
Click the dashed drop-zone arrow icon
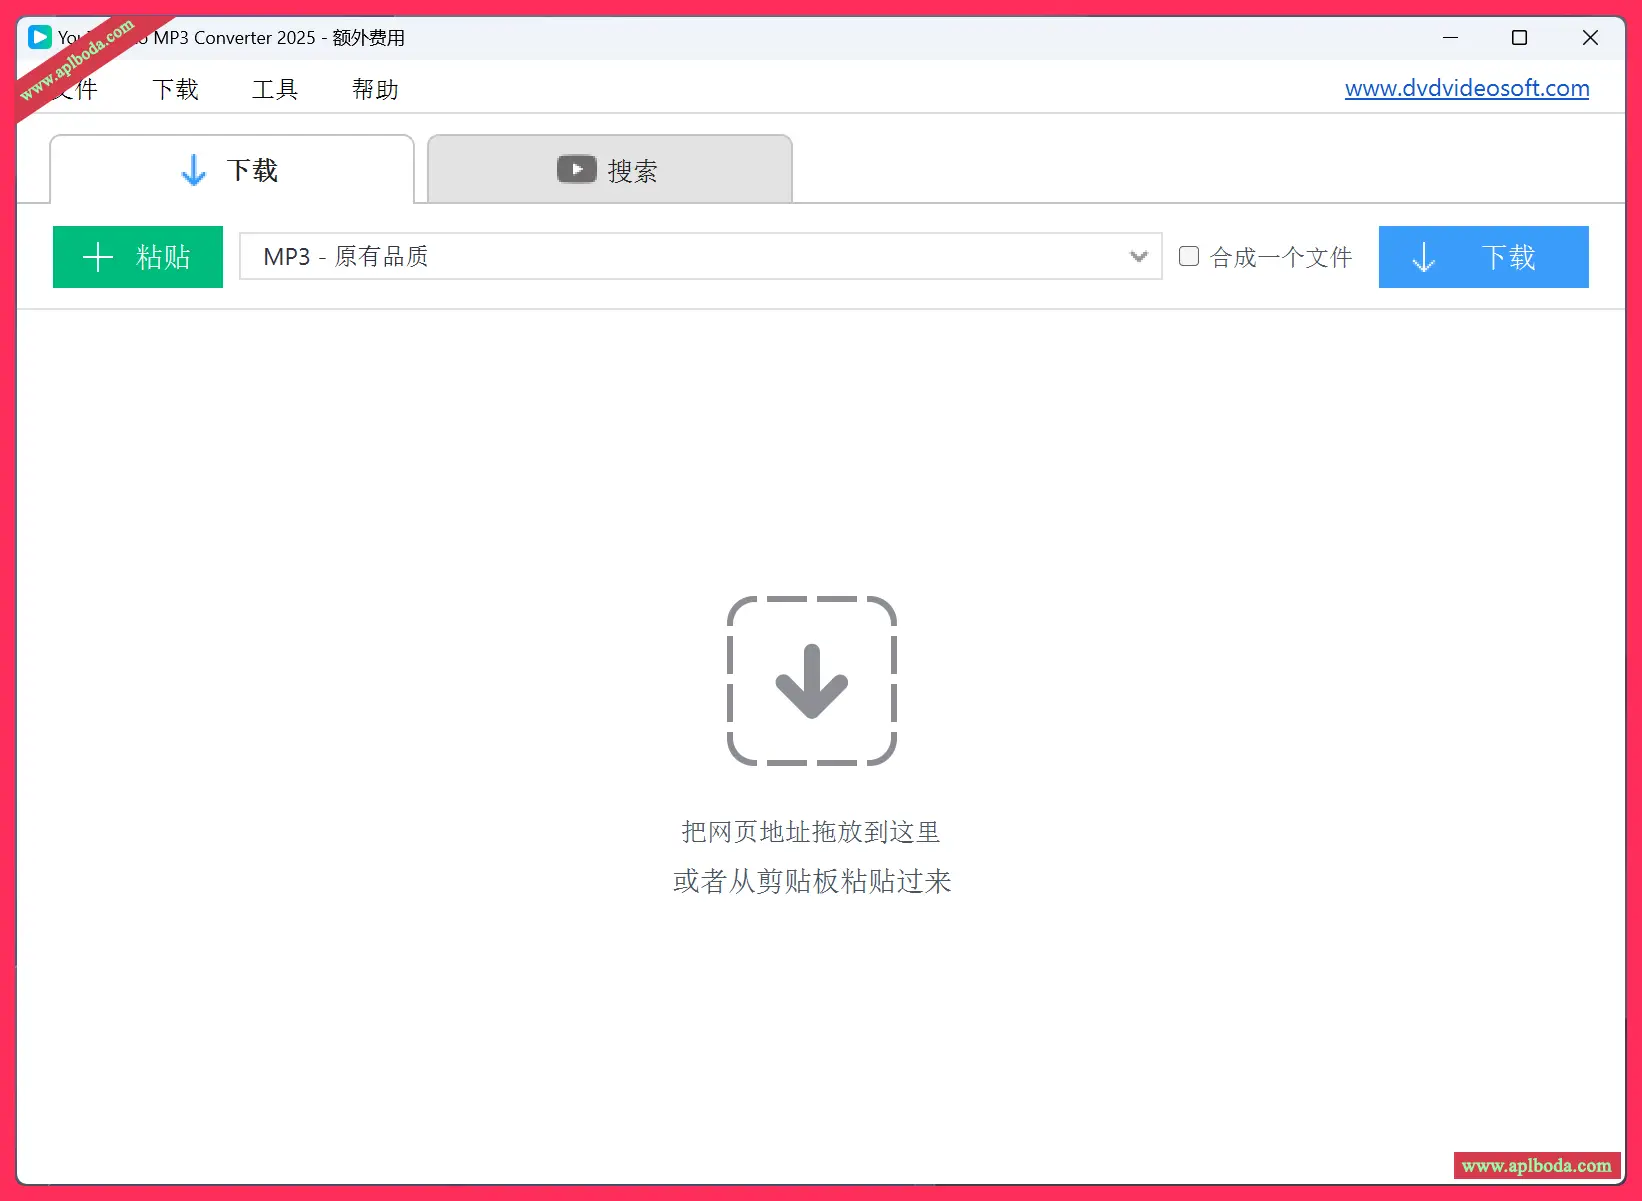coord(811,681)
